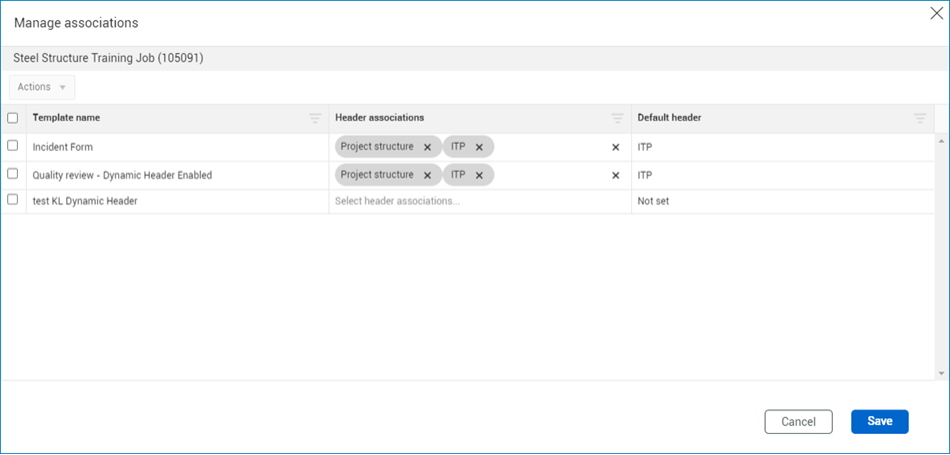Close the Manage associations dialog
950x455 pixels.
[936, 13]
